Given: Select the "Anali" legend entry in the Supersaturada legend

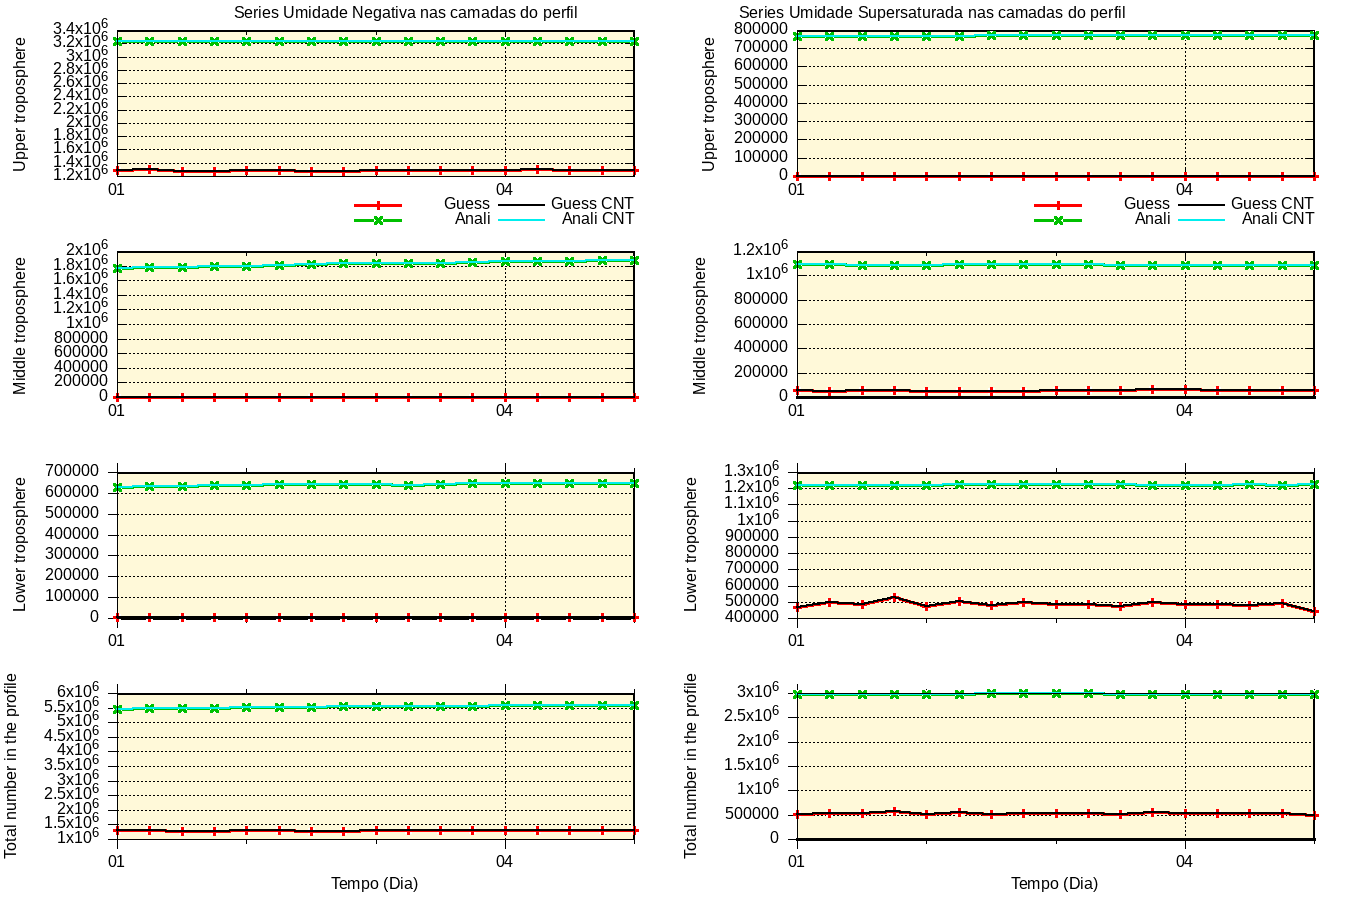Looking at the screenshot, I should click(1153, 219).
